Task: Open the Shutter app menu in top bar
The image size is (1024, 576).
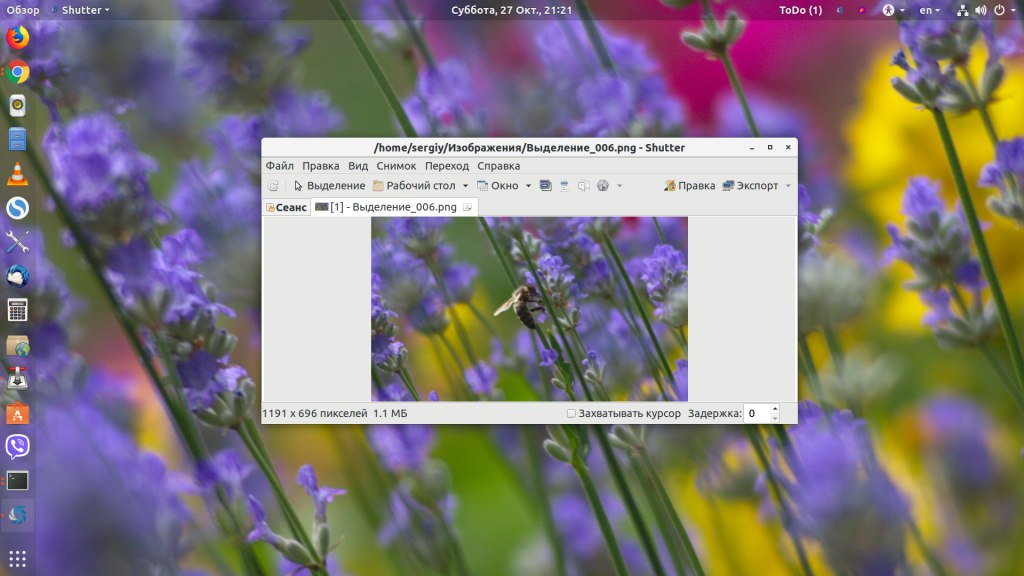Action: pyautogui.click(x=80, y=10)
